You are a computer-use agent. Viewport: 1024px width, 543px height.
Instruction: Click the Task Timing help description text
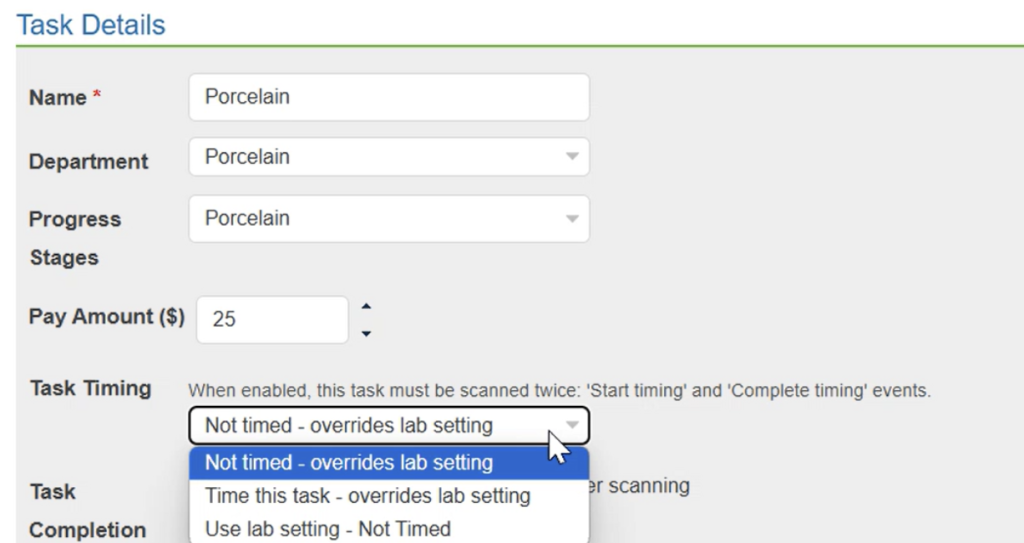[x=559, y=390]
